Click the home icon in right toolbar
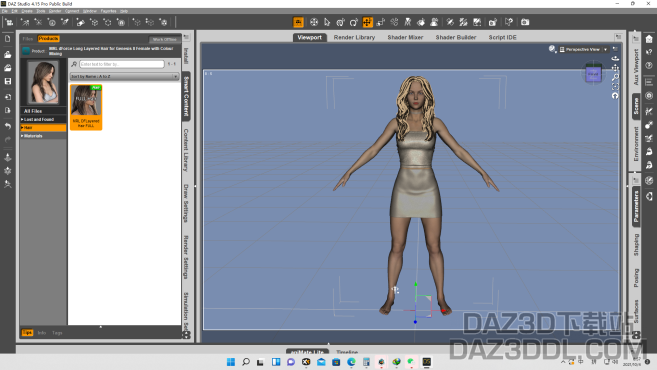The height and width of the screenshot is (370, 657). coord(649,39)
